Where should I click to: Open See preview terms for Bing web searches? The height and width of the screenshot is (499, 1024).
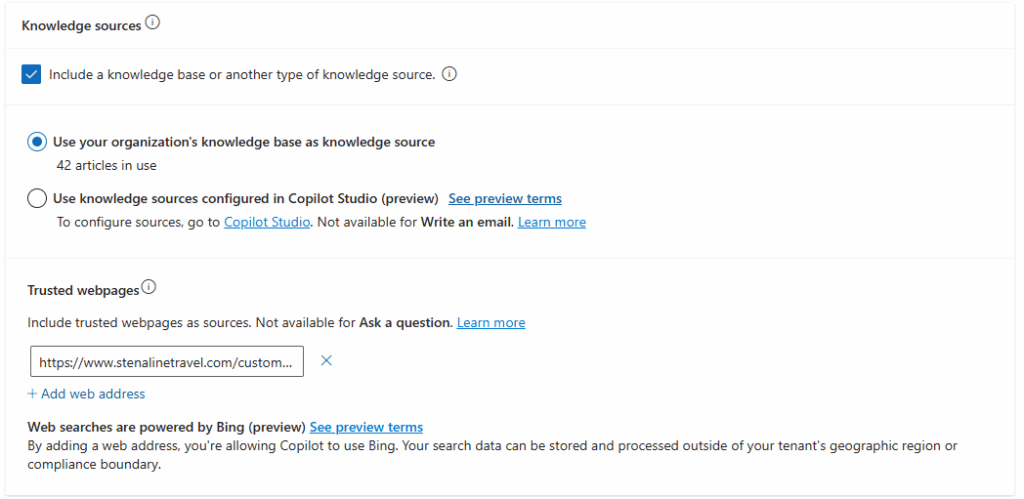(x=366, y=427)
